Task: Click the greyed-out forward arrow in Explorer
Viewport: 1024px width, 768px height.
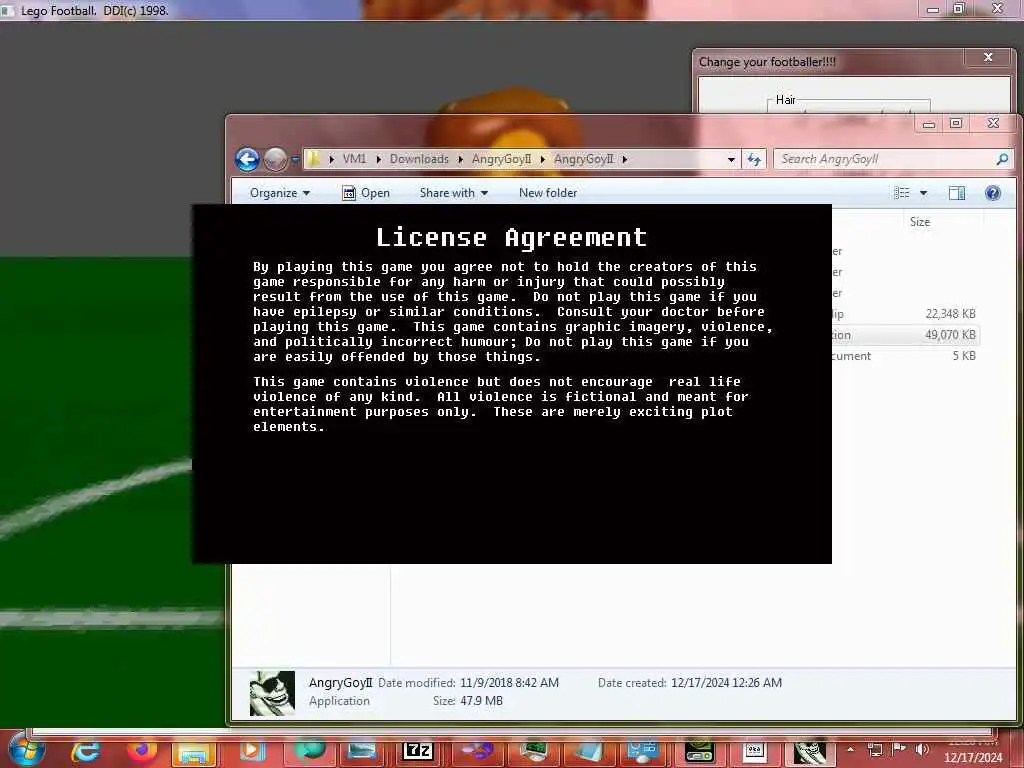Action: tap(275, 159)
